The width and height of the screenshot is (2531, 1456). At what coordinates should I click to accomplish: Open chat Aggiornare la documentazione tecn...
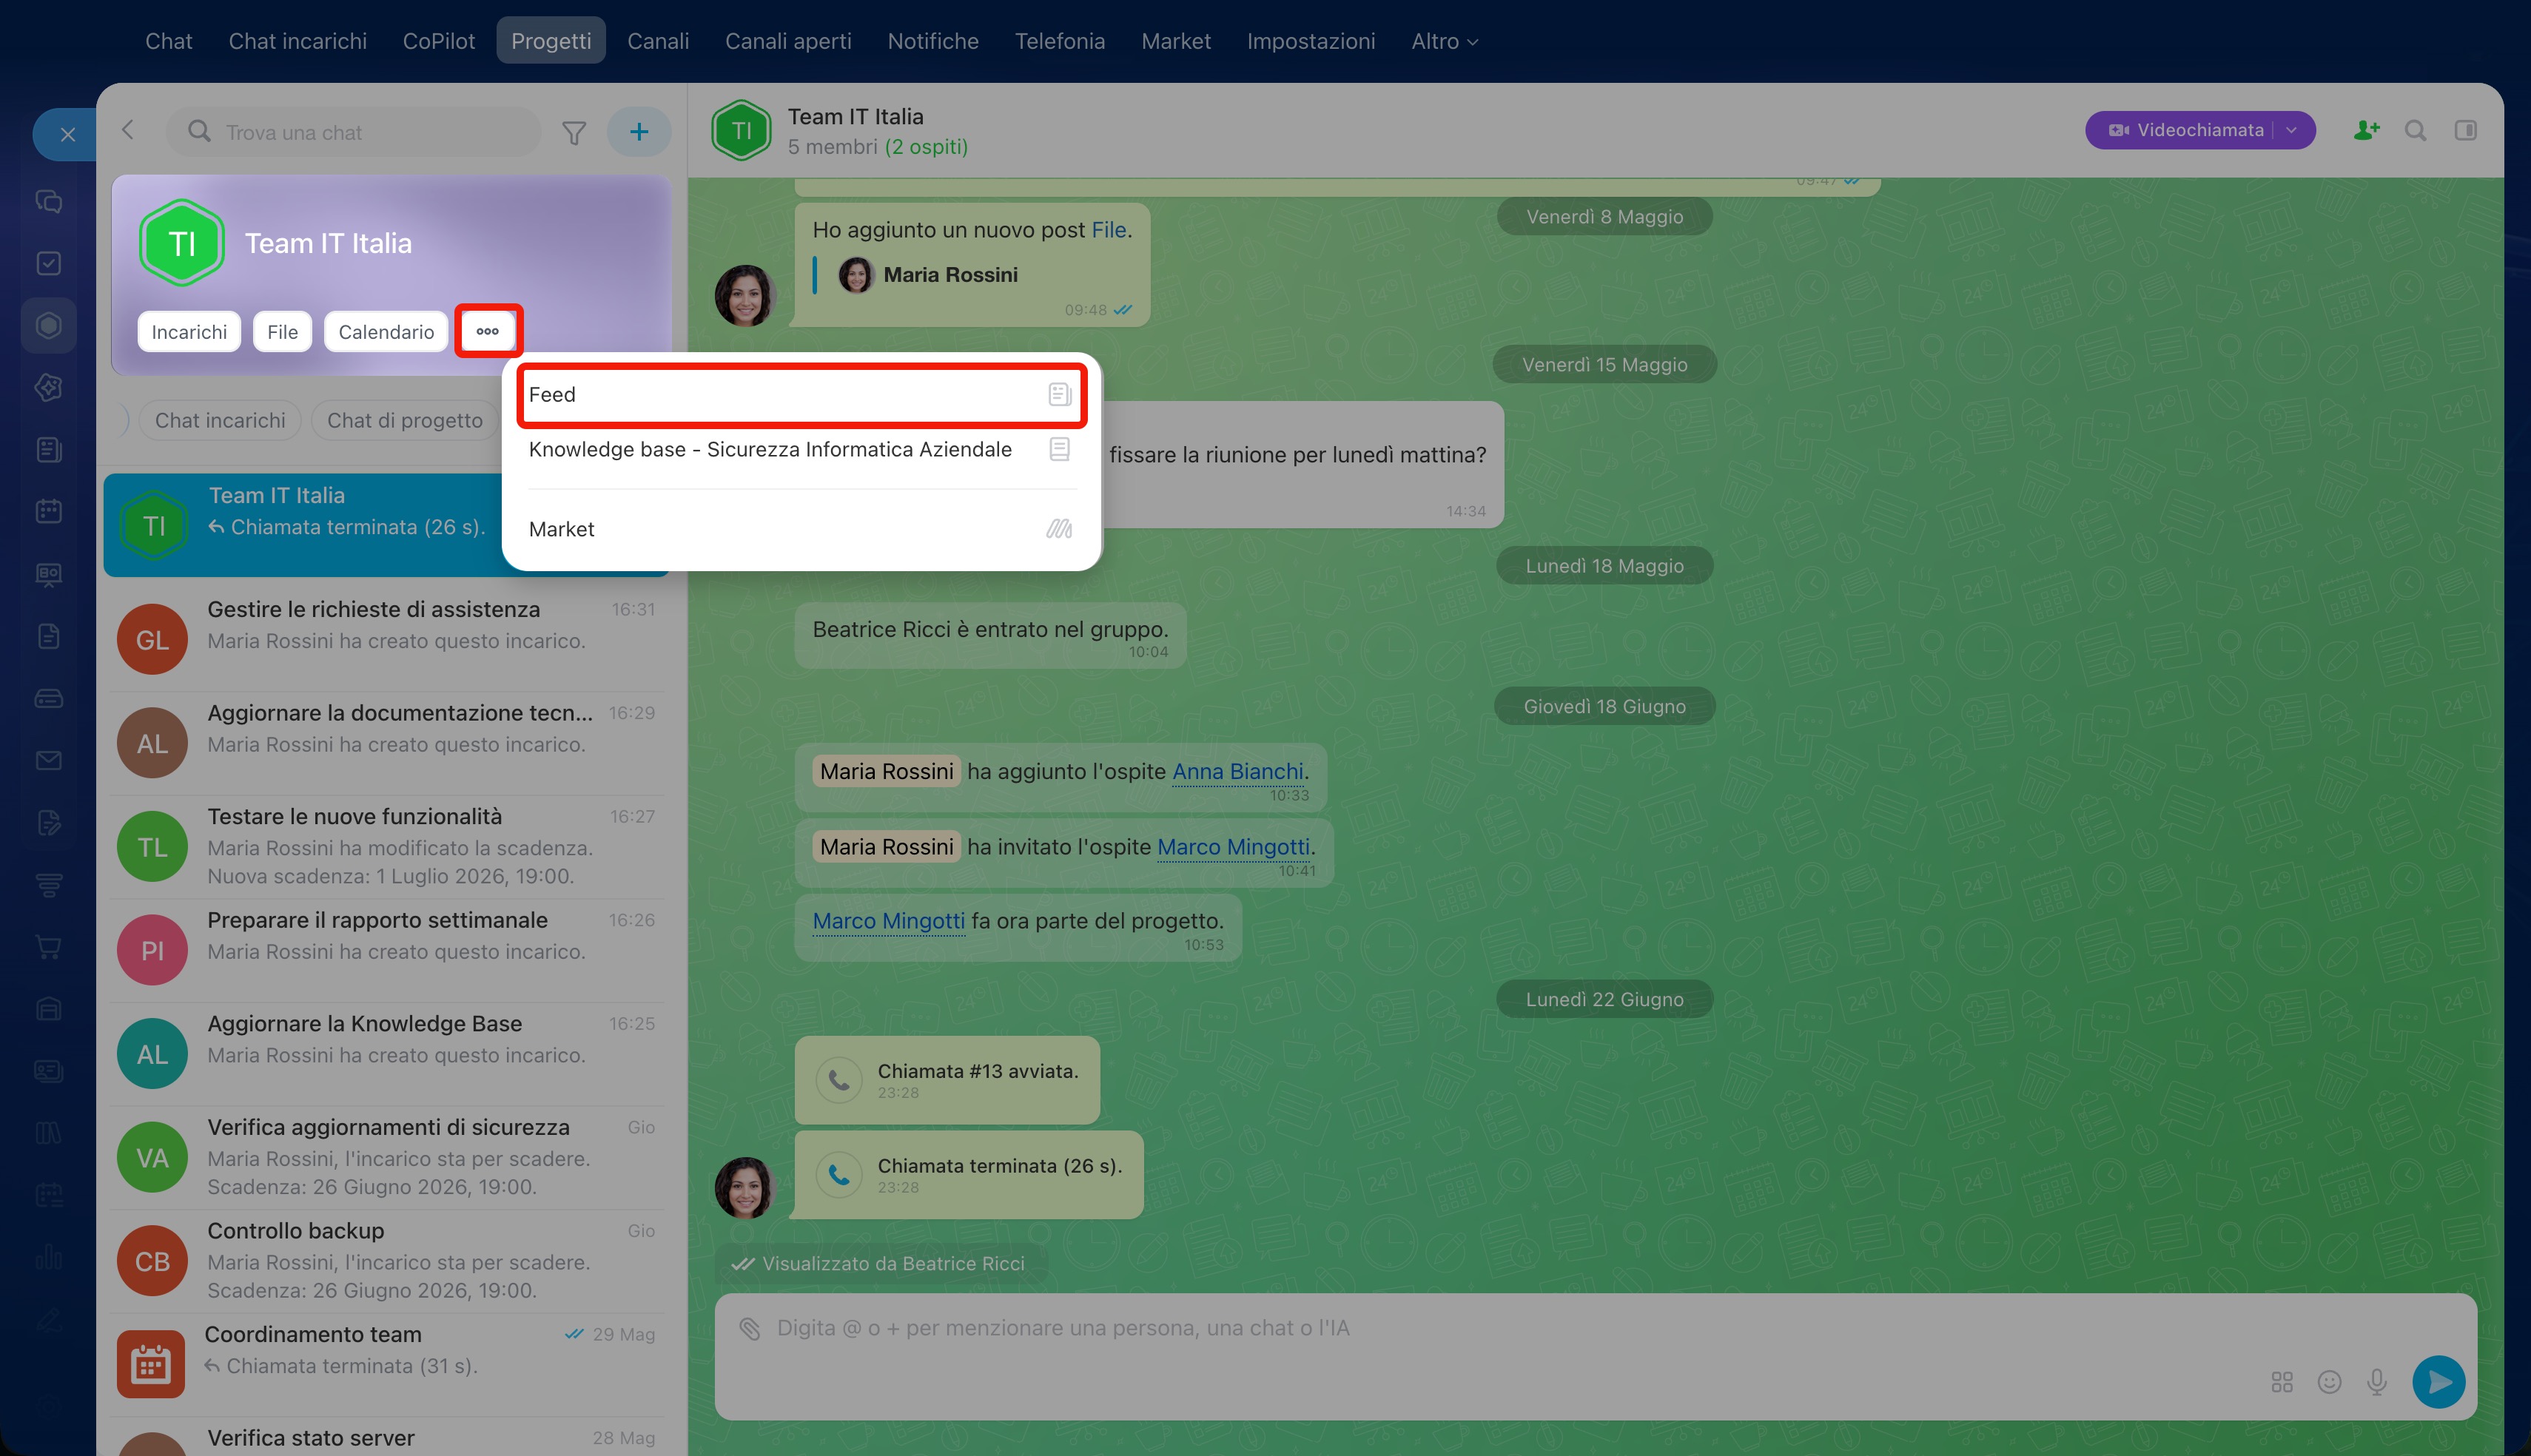tap(386, 743)
